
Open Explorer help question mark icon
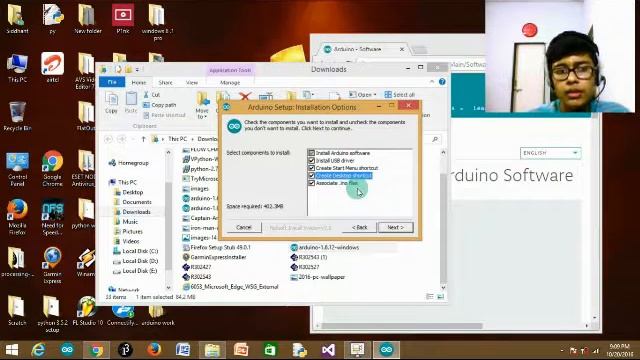[x=442, y=82]
